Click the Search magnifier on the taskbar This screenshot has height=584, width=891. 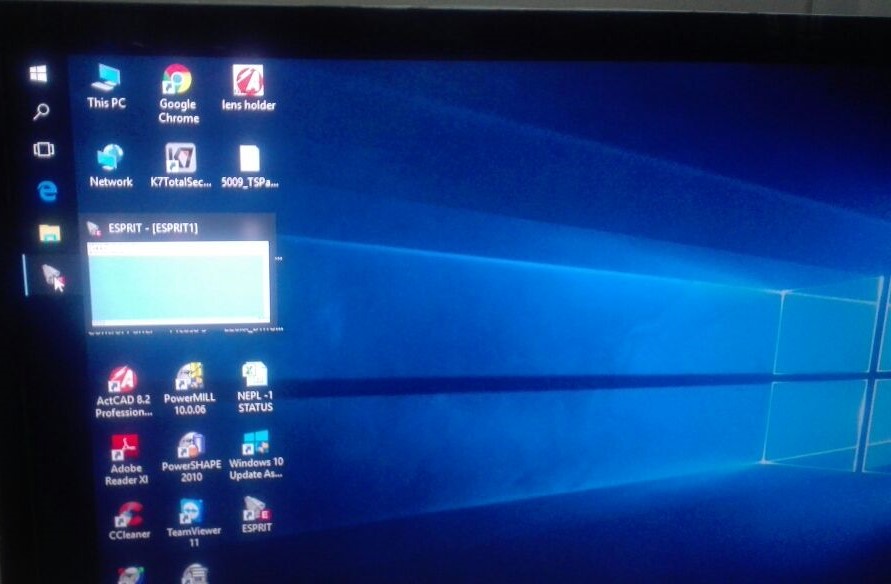pyautogui.click(x=41, y=112)
